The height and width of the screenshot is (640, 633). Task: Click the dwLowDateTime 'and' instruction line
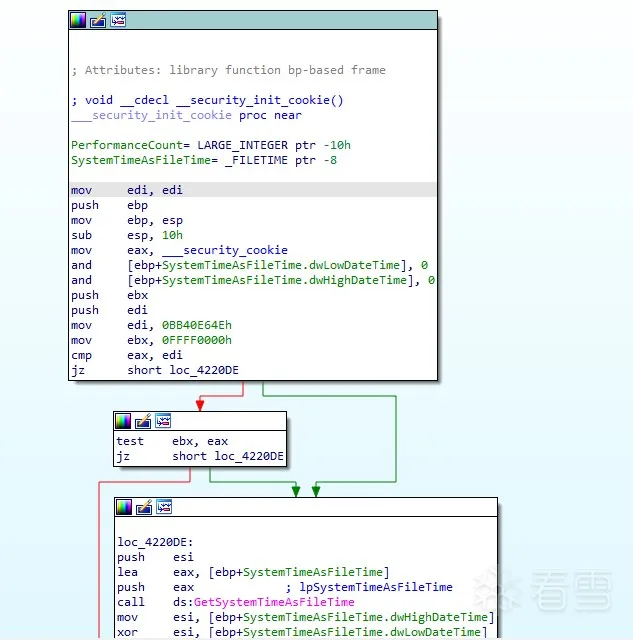(x=249, y=265)
